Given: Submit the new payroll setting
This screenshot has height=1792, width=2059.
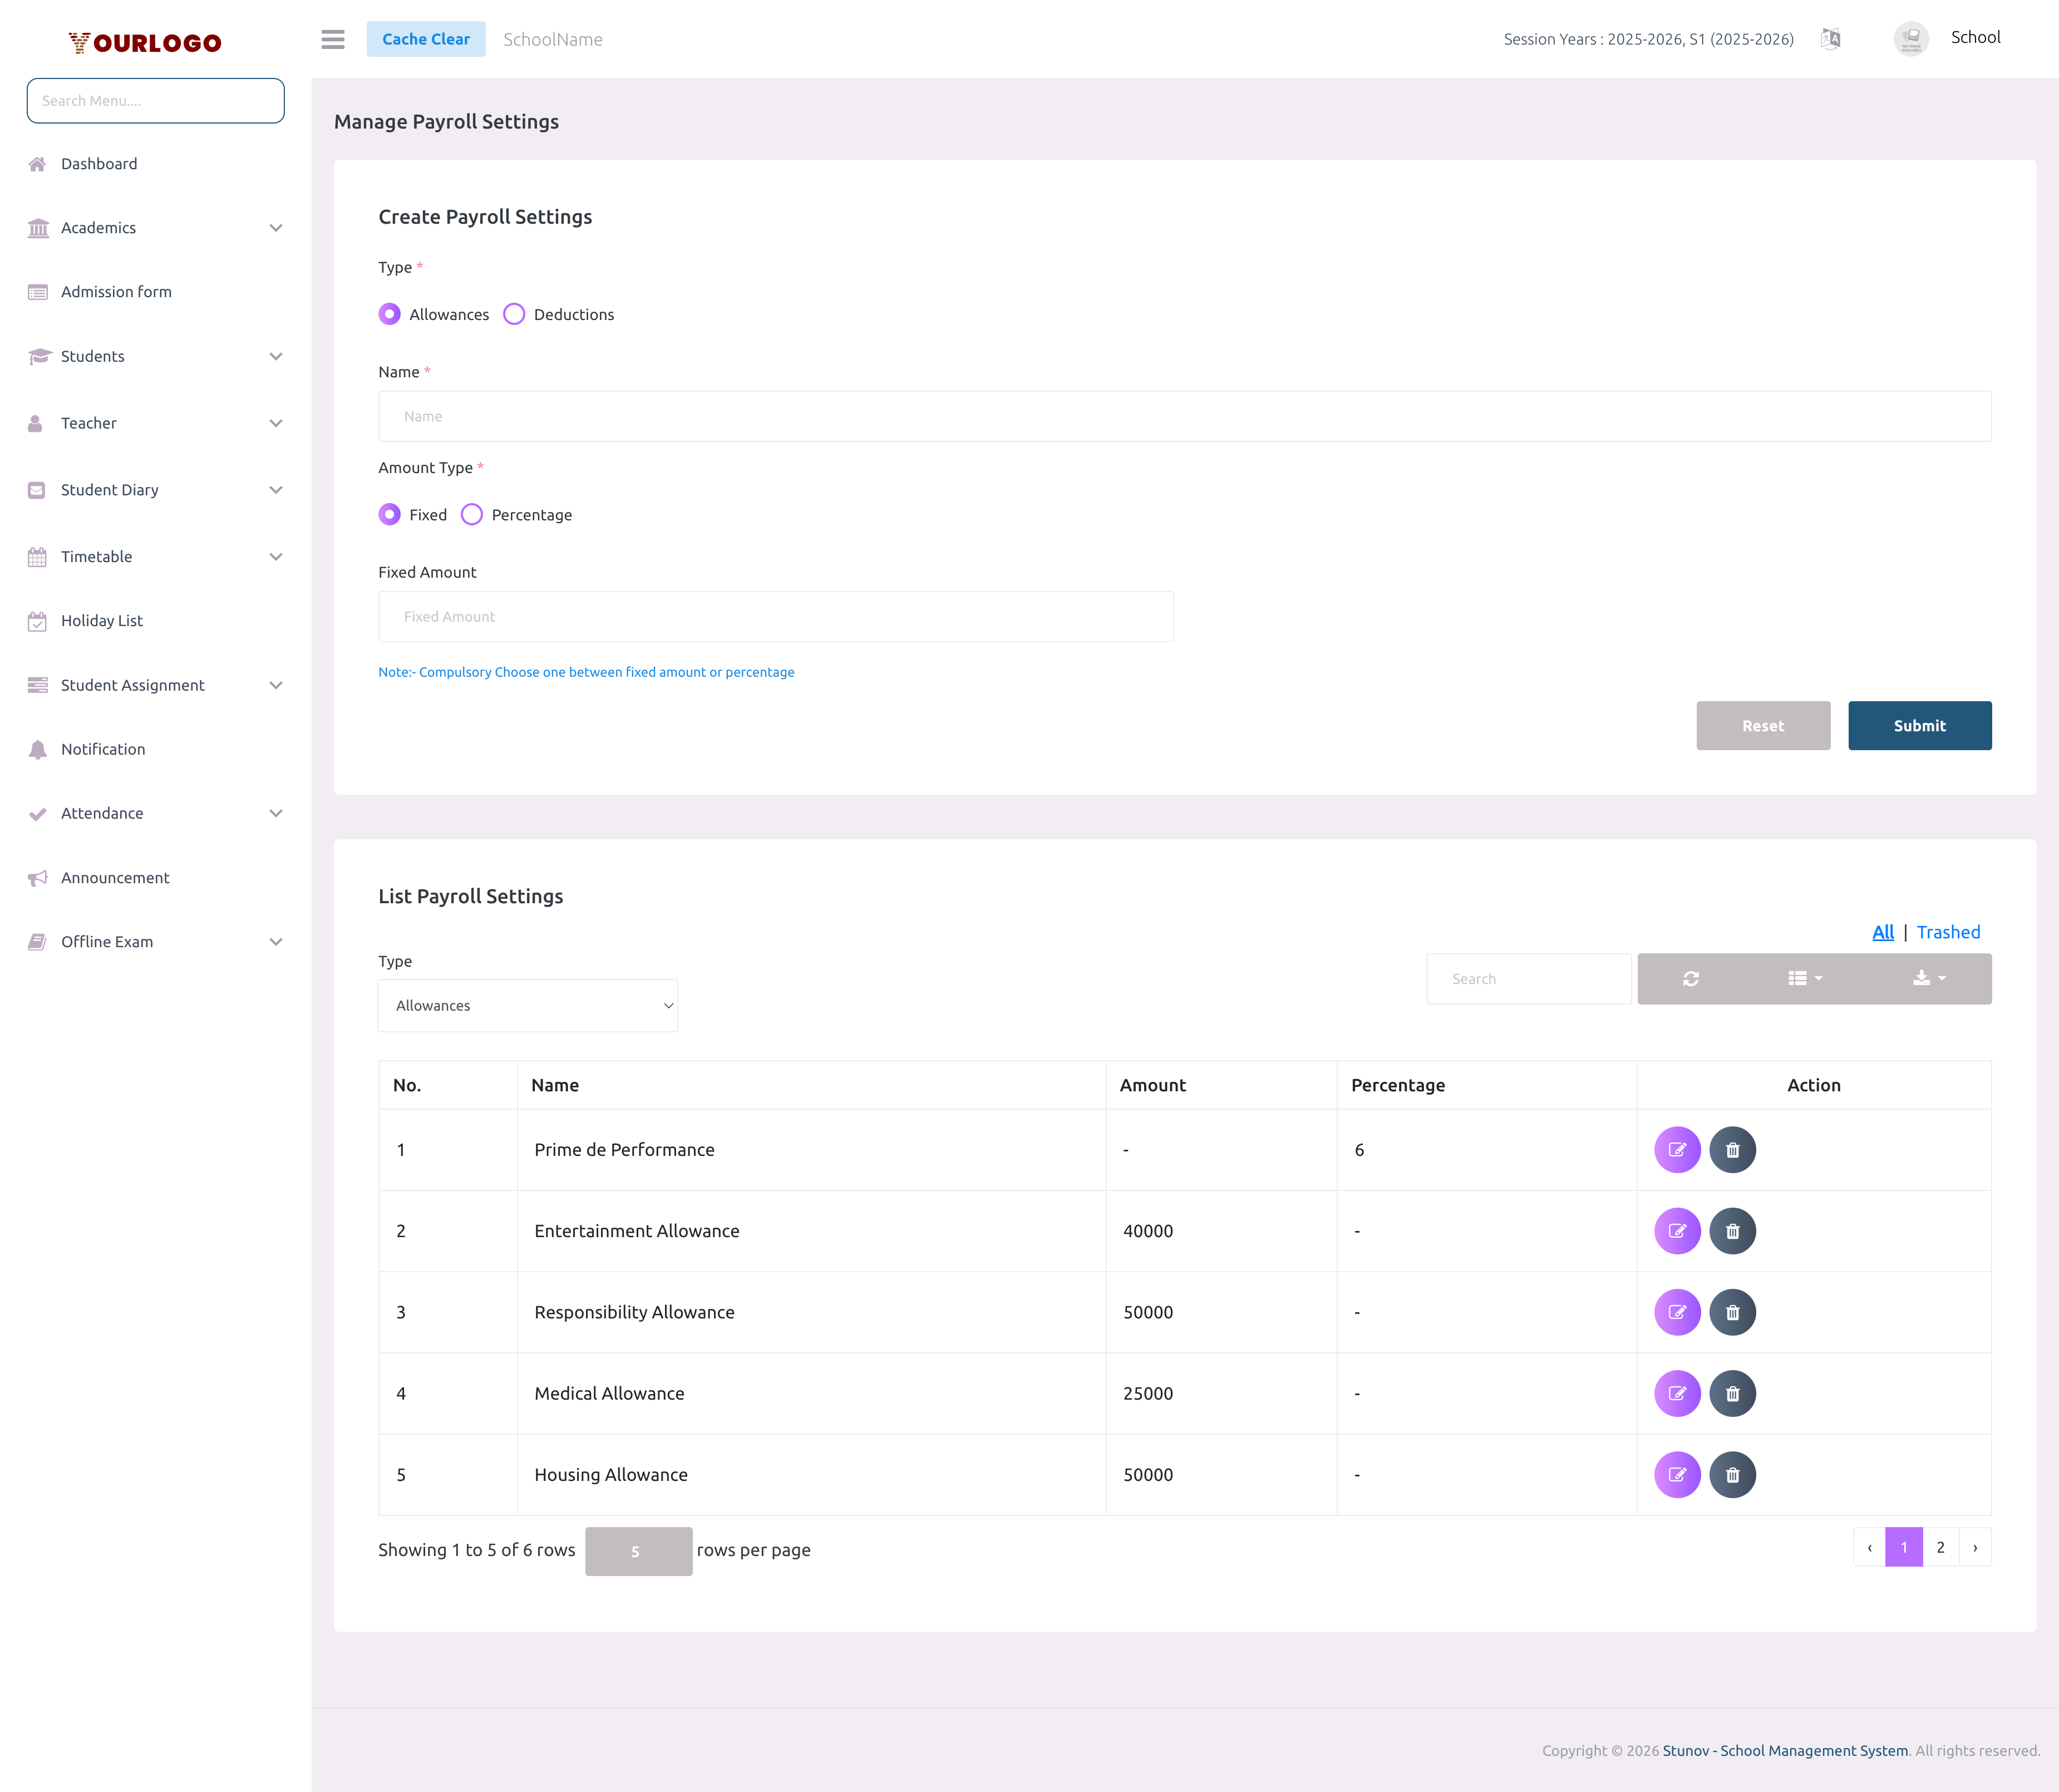Looking at the screenshot, I should (1919, 725).
